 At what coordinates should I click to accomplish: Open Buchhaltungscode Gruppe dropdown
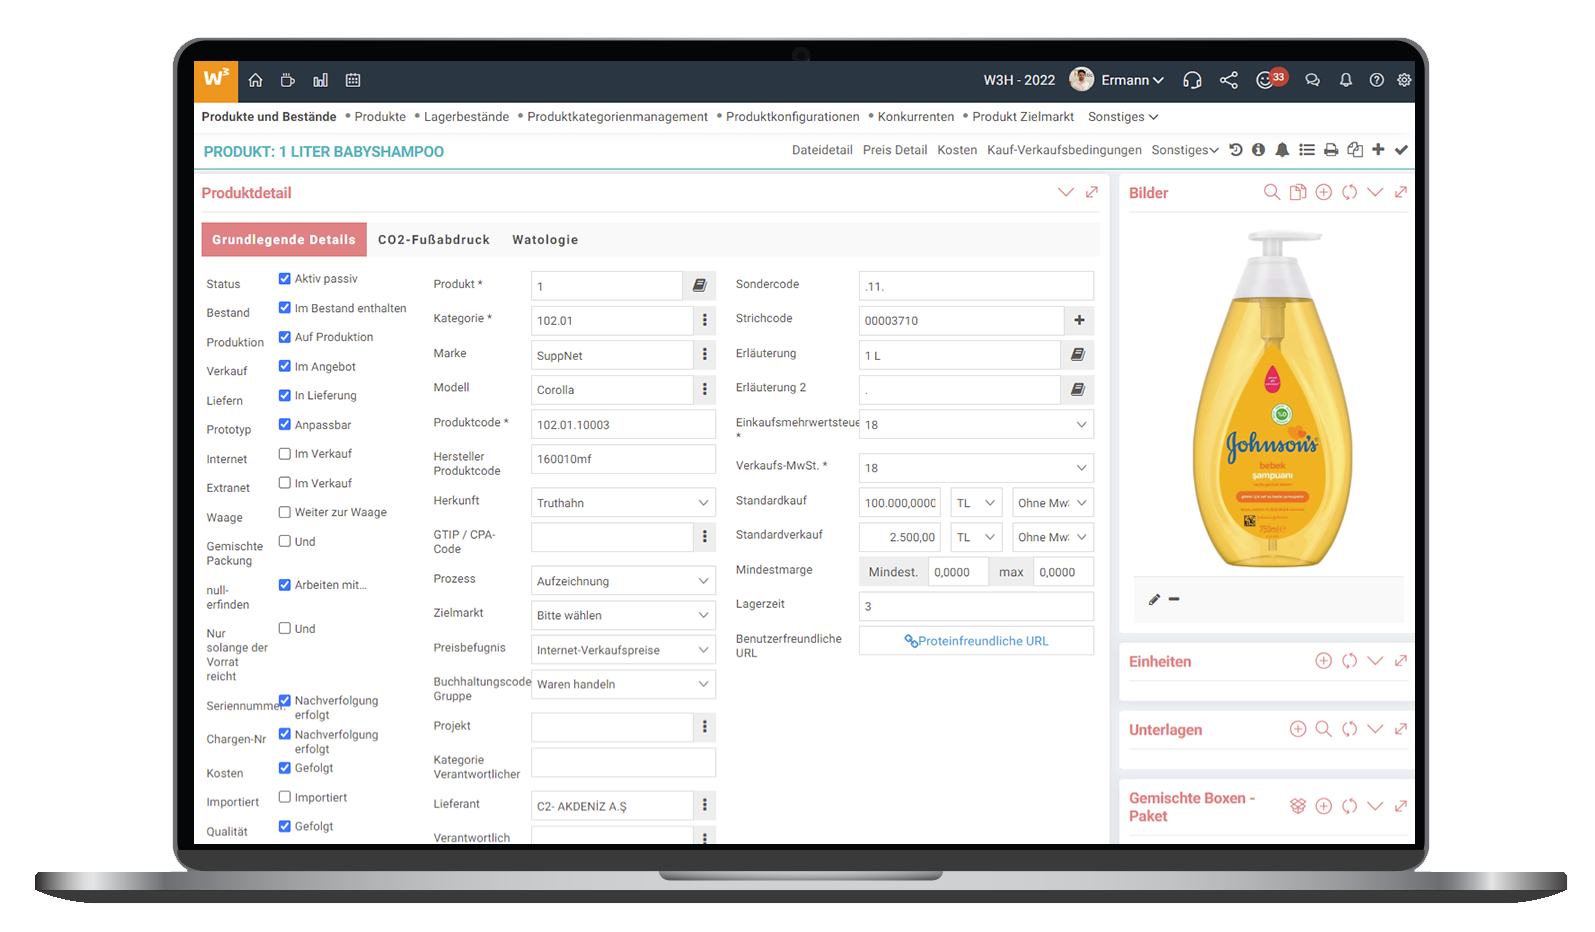point(623,684)
